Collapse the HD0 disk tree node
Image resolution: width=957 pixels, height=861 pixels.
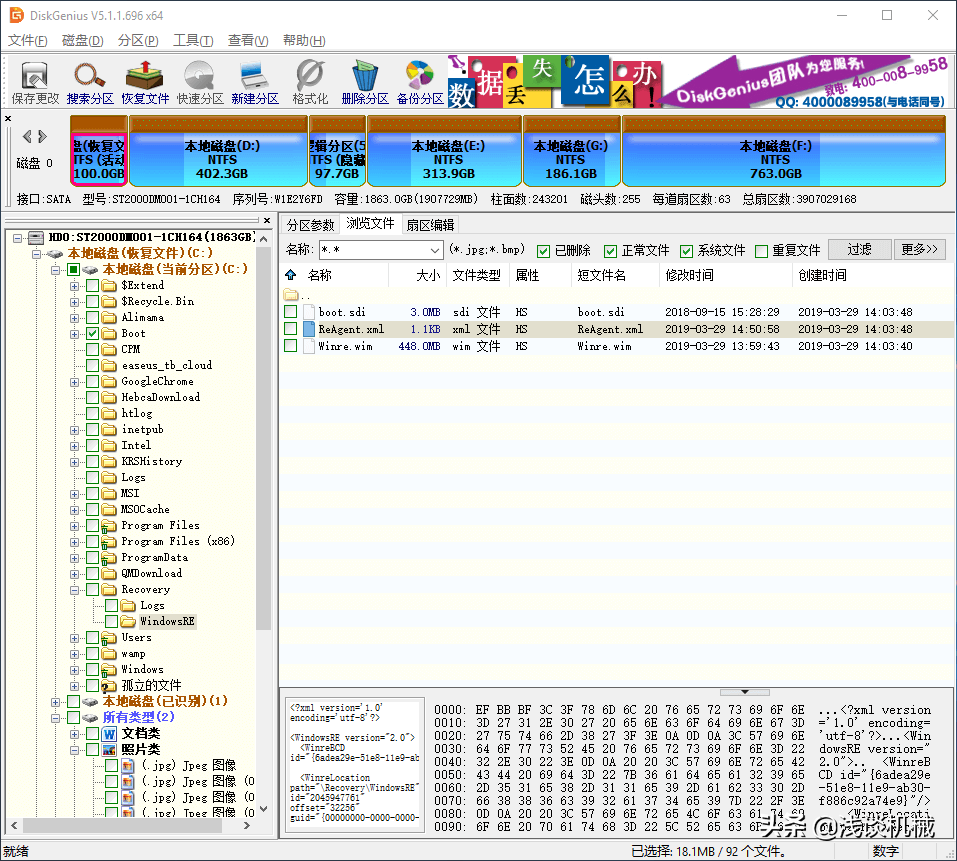tap(17, 237)
